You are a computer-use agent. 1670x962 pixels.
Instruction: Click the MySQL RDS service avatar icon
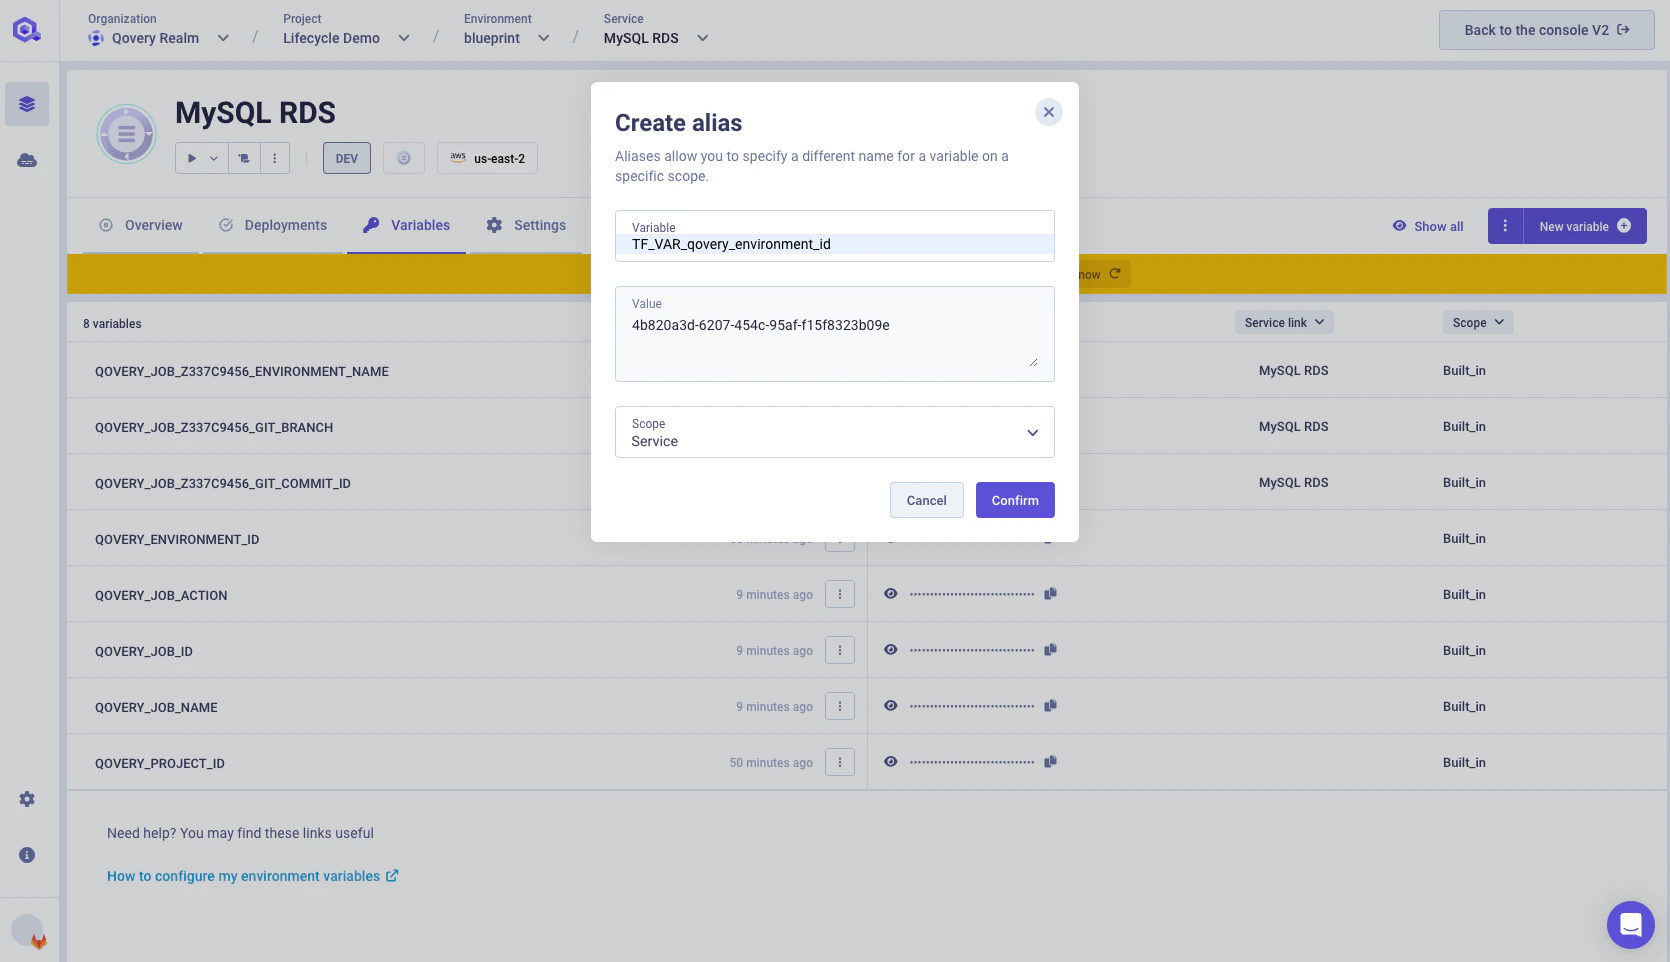tap(126, 134)
